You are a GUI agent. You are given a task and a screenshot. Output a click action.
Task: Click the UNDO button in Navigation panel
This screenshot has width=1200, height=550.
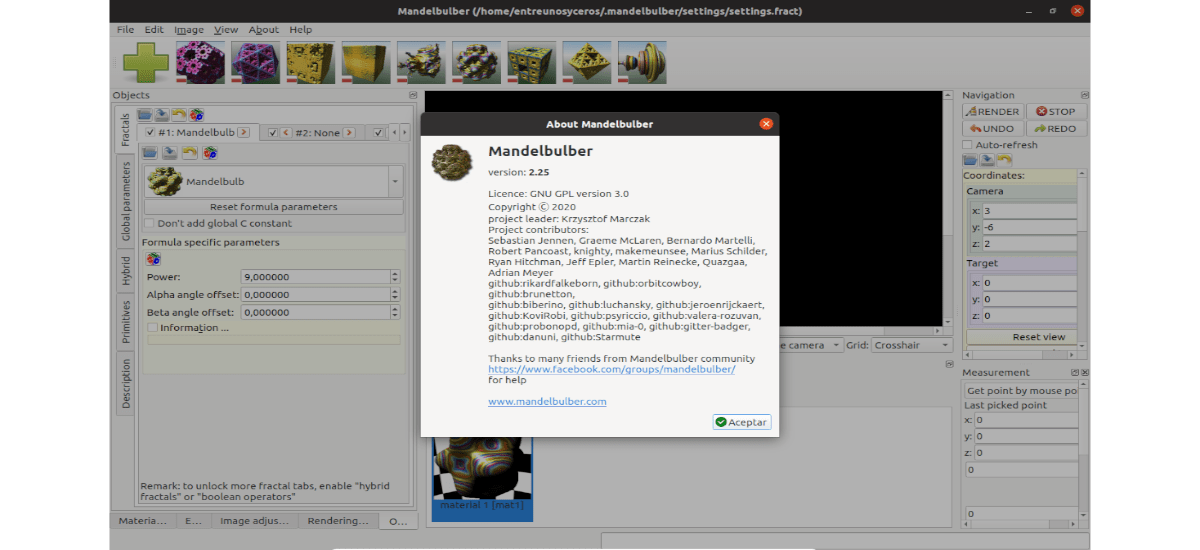[992, 129]
